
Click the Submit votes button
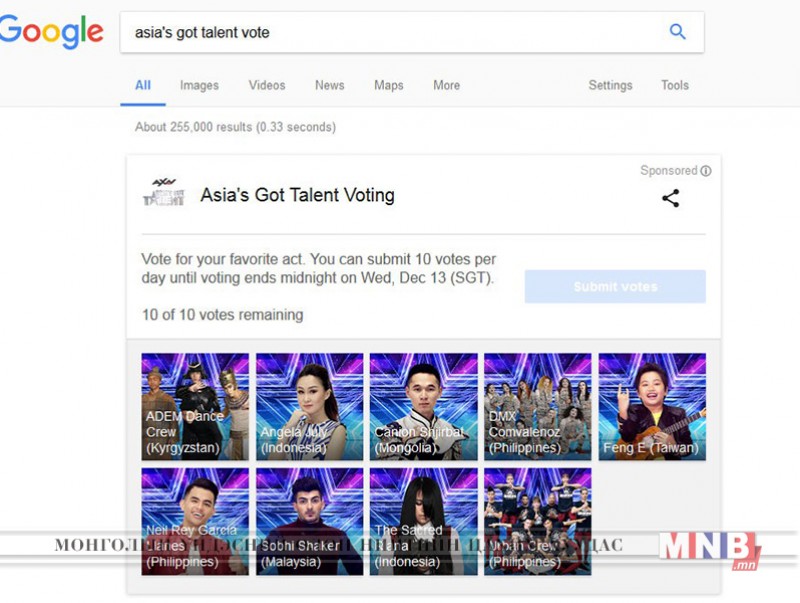(615, 287)
